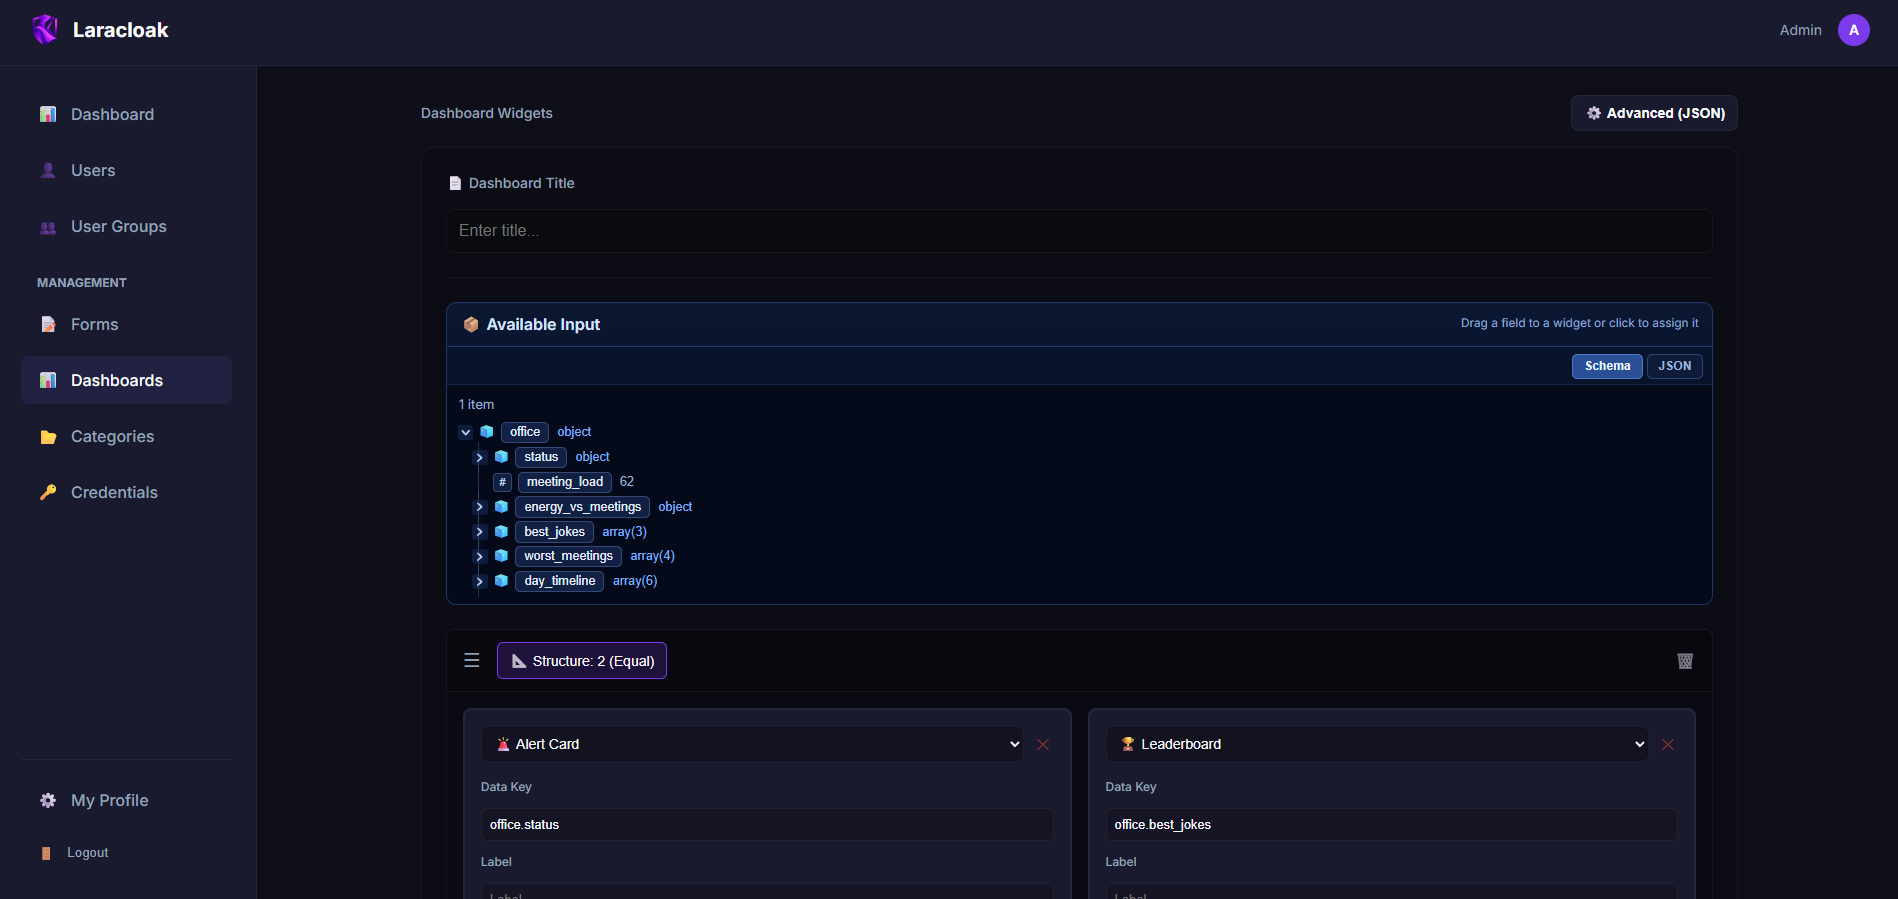This screenshot has width=1898, height=899.
Task: Click the meeting_load value 62
Action: 627,482
